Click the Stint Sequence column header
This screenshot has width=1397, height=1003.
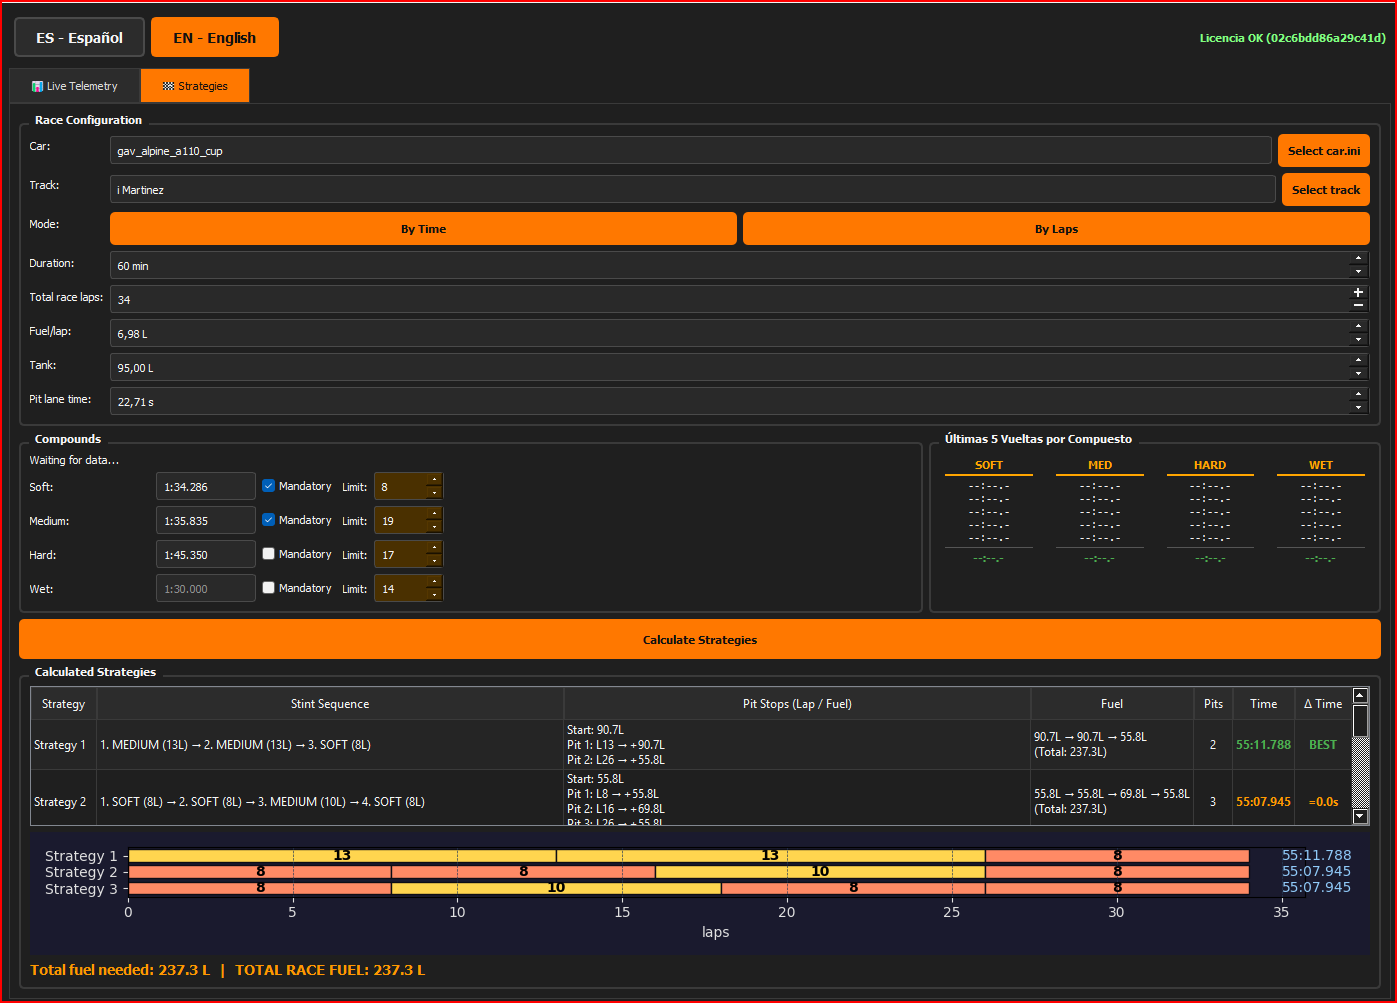point(330,704)
